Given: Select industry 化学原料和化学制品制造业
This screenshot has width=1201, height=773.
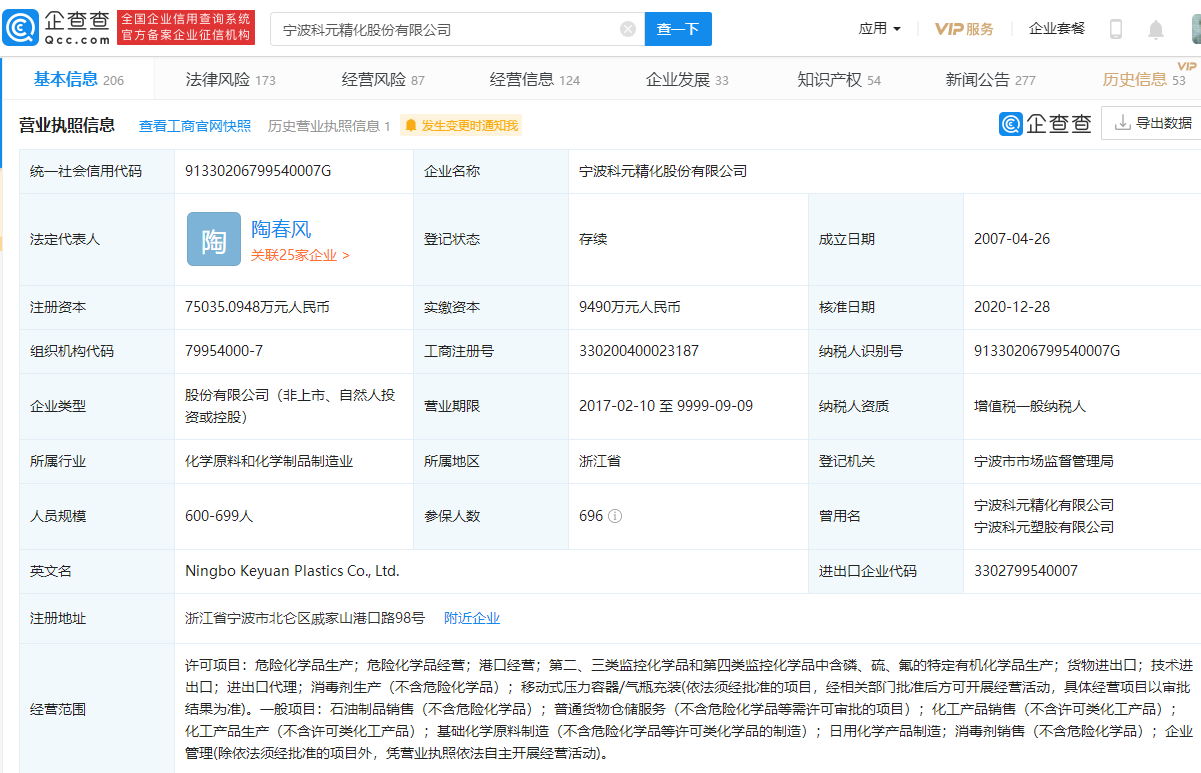Looking at the screenshot, I should click(x=269, y=461).
